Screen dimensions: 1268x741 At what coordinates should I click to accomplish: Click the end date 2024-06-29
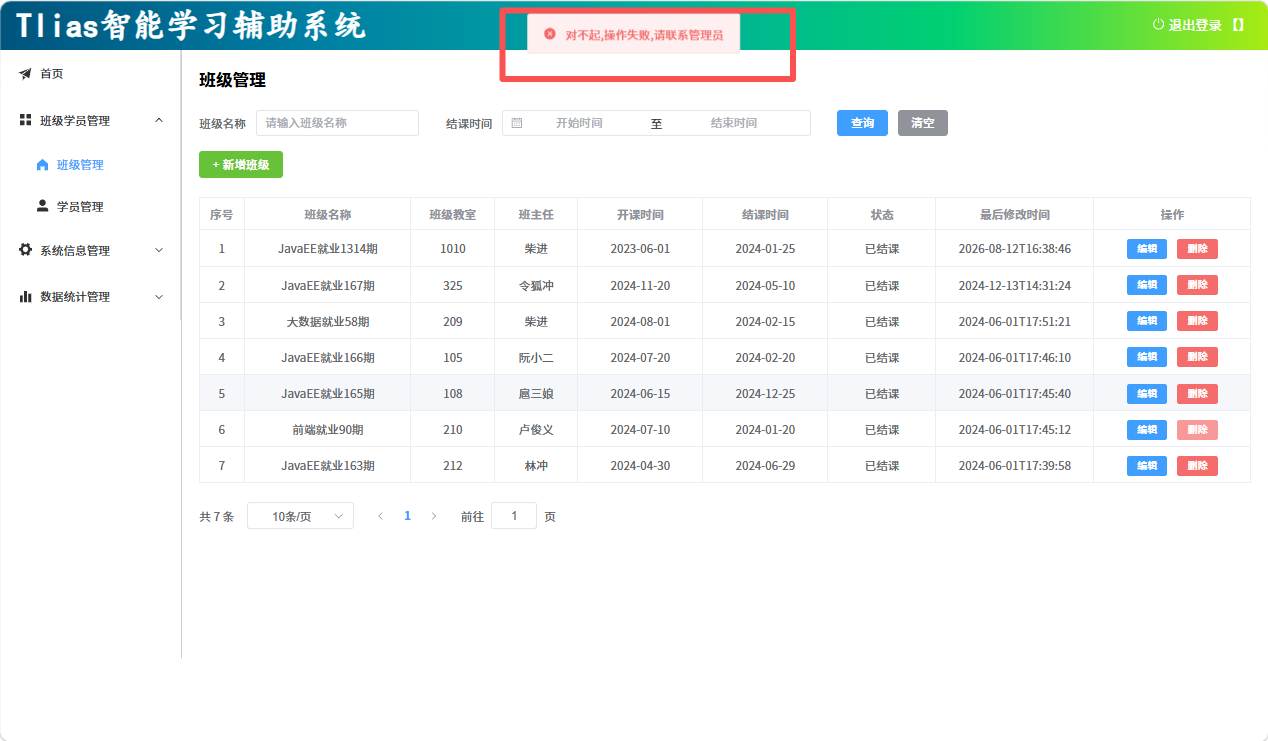click(x=765, y=466)
